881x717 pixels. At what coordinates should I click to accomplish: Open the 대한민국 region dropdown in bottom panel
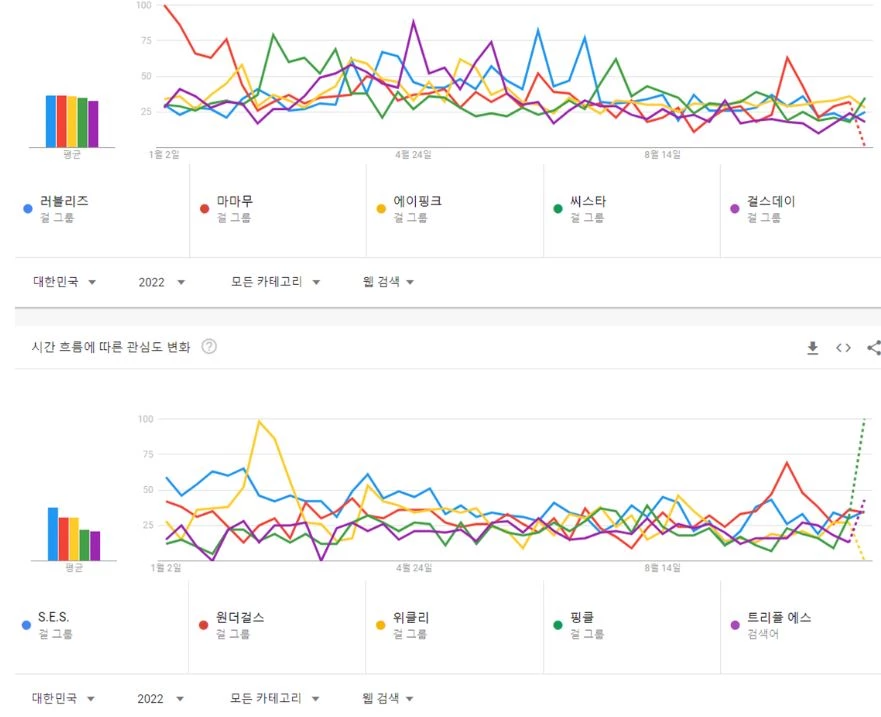click(x=63, y=698)
